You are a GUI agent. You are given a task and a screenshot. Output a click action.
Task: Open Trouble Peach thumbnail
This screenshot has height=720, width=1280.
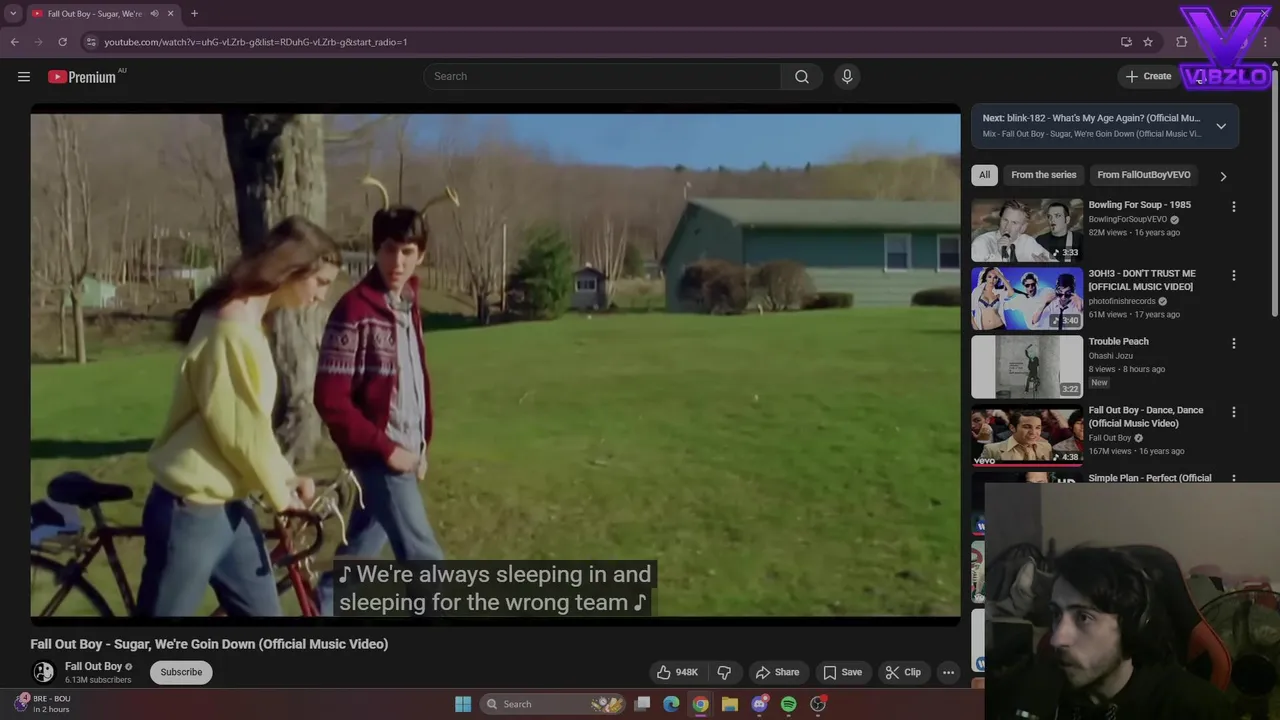(x=1027, y=366)
